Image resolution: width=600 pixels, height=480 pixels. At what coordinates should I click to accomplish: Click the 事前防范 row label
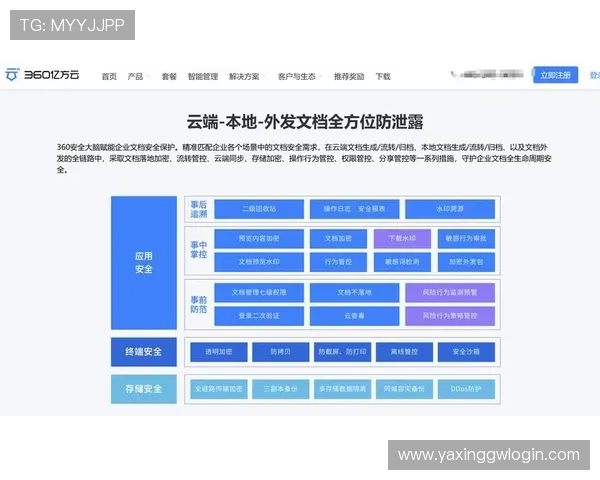coord(199,305)
